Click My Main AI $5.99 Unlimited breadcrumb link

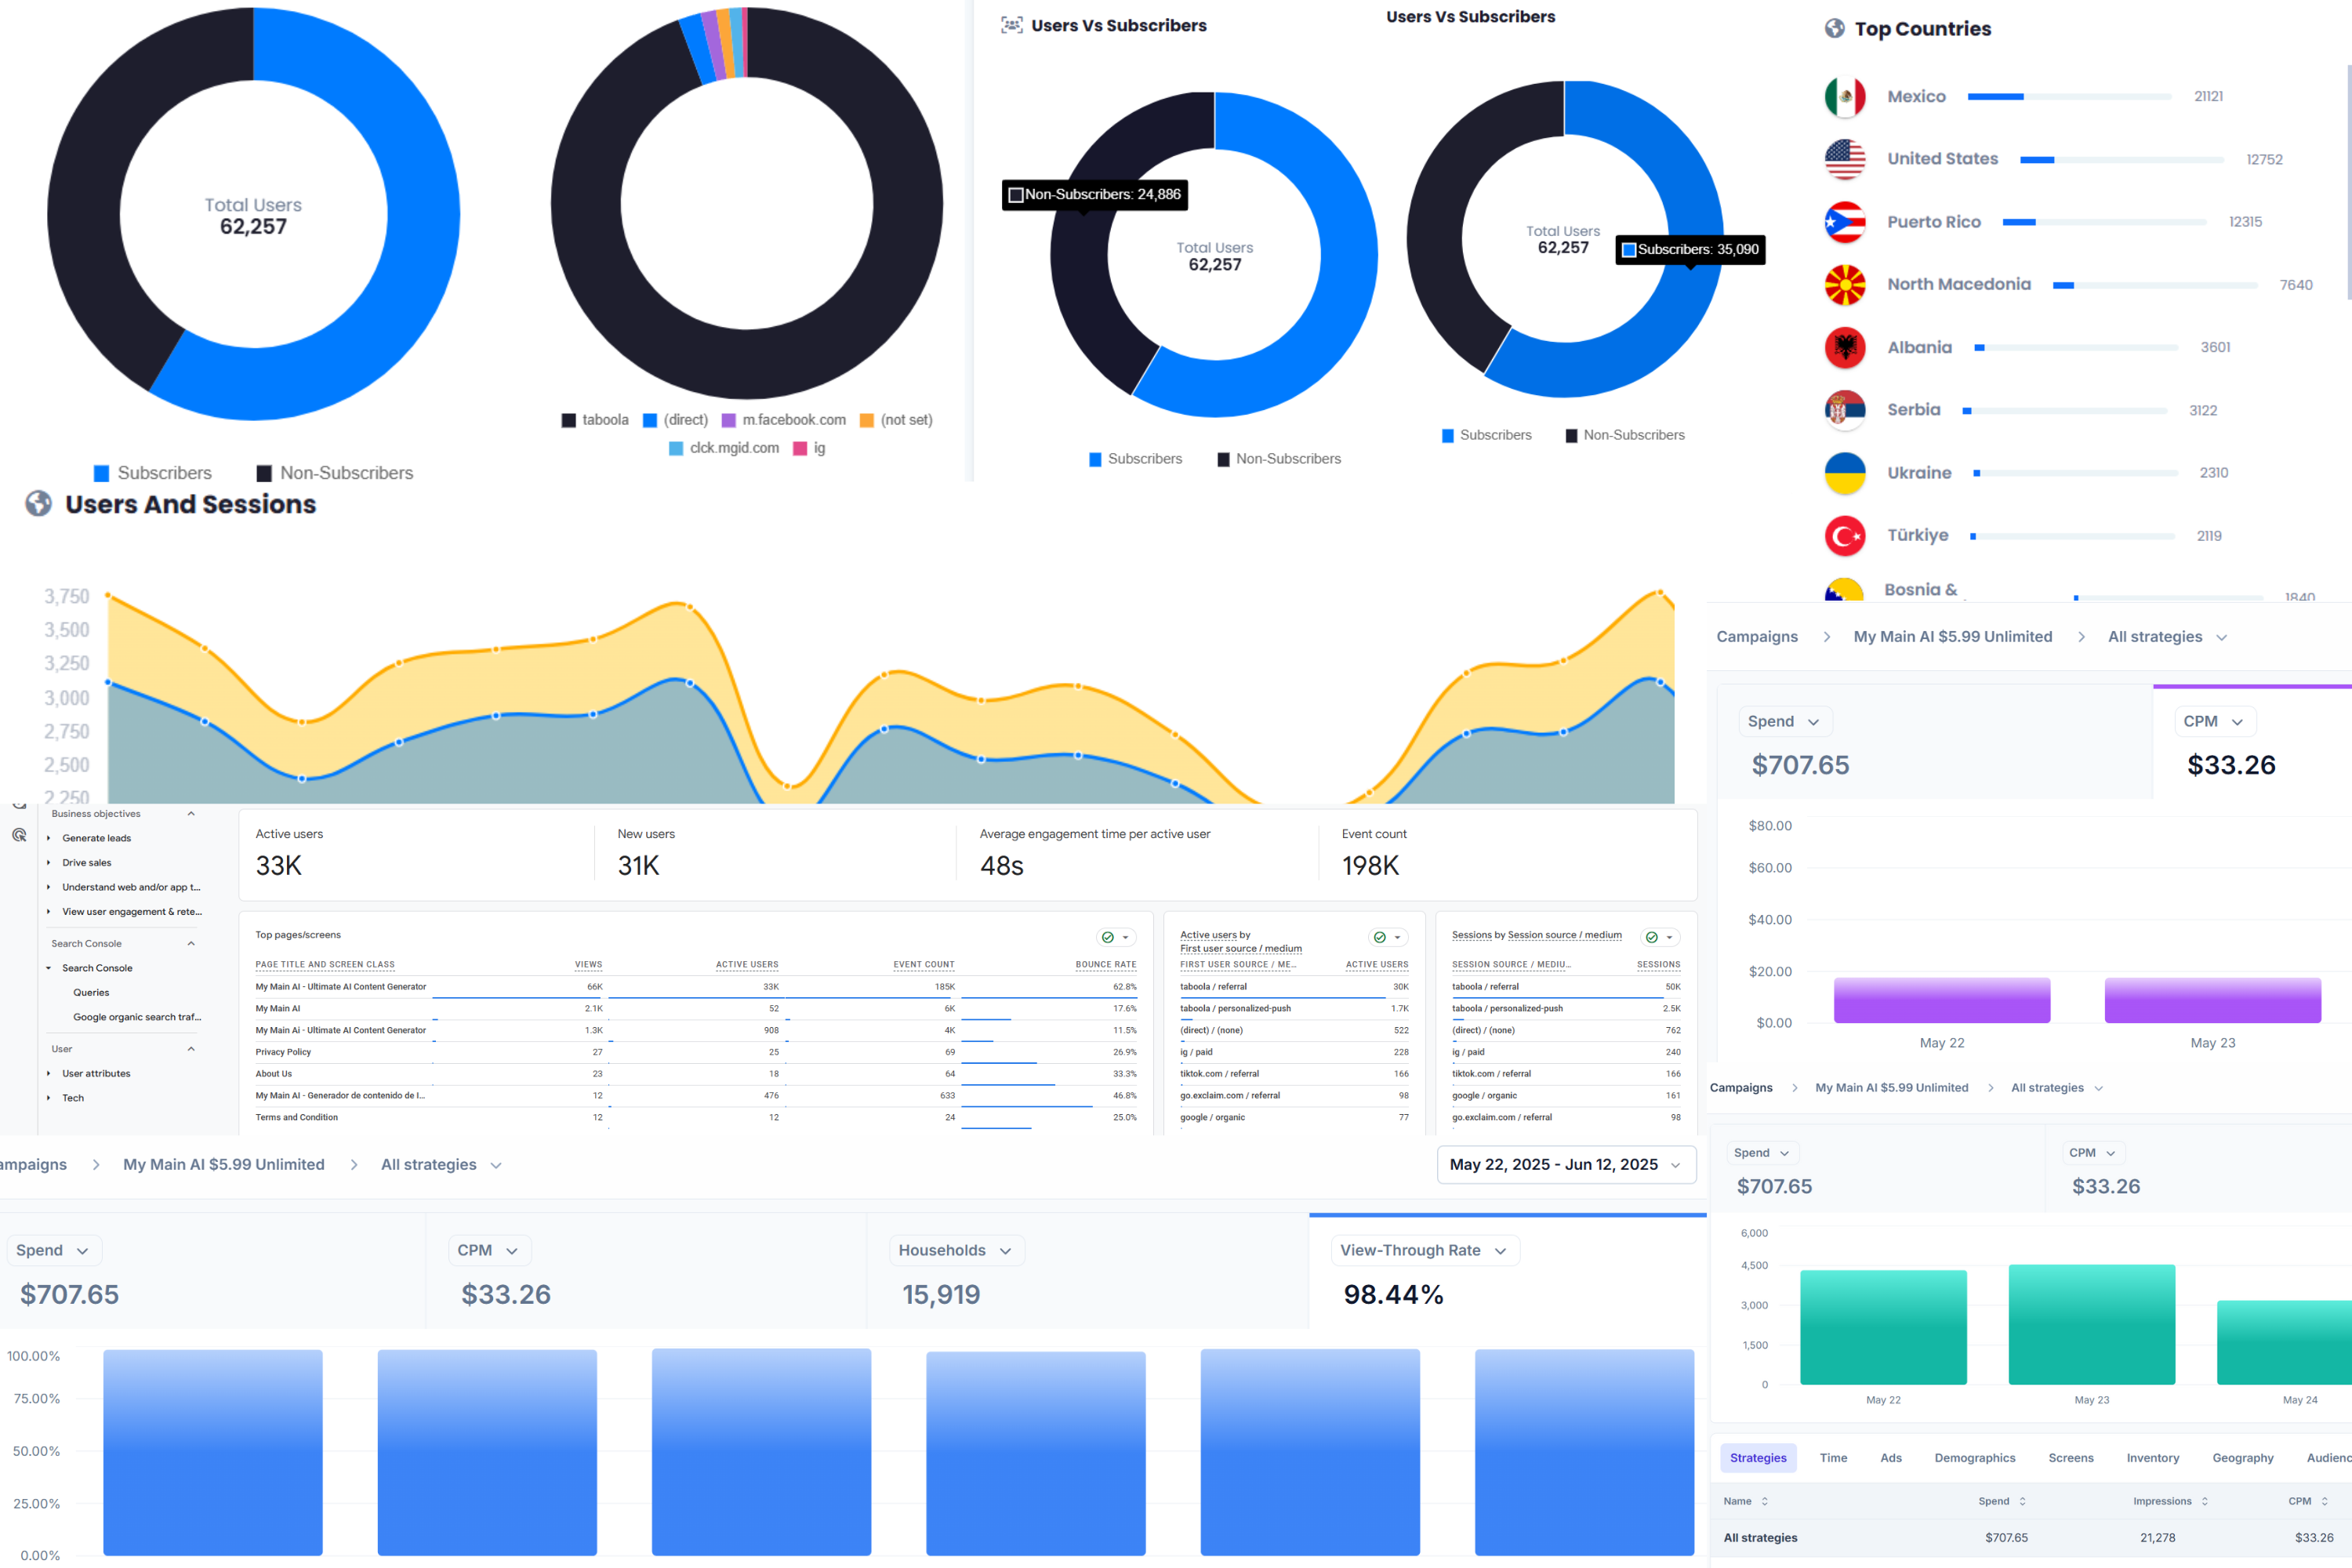coord(223,1164)
